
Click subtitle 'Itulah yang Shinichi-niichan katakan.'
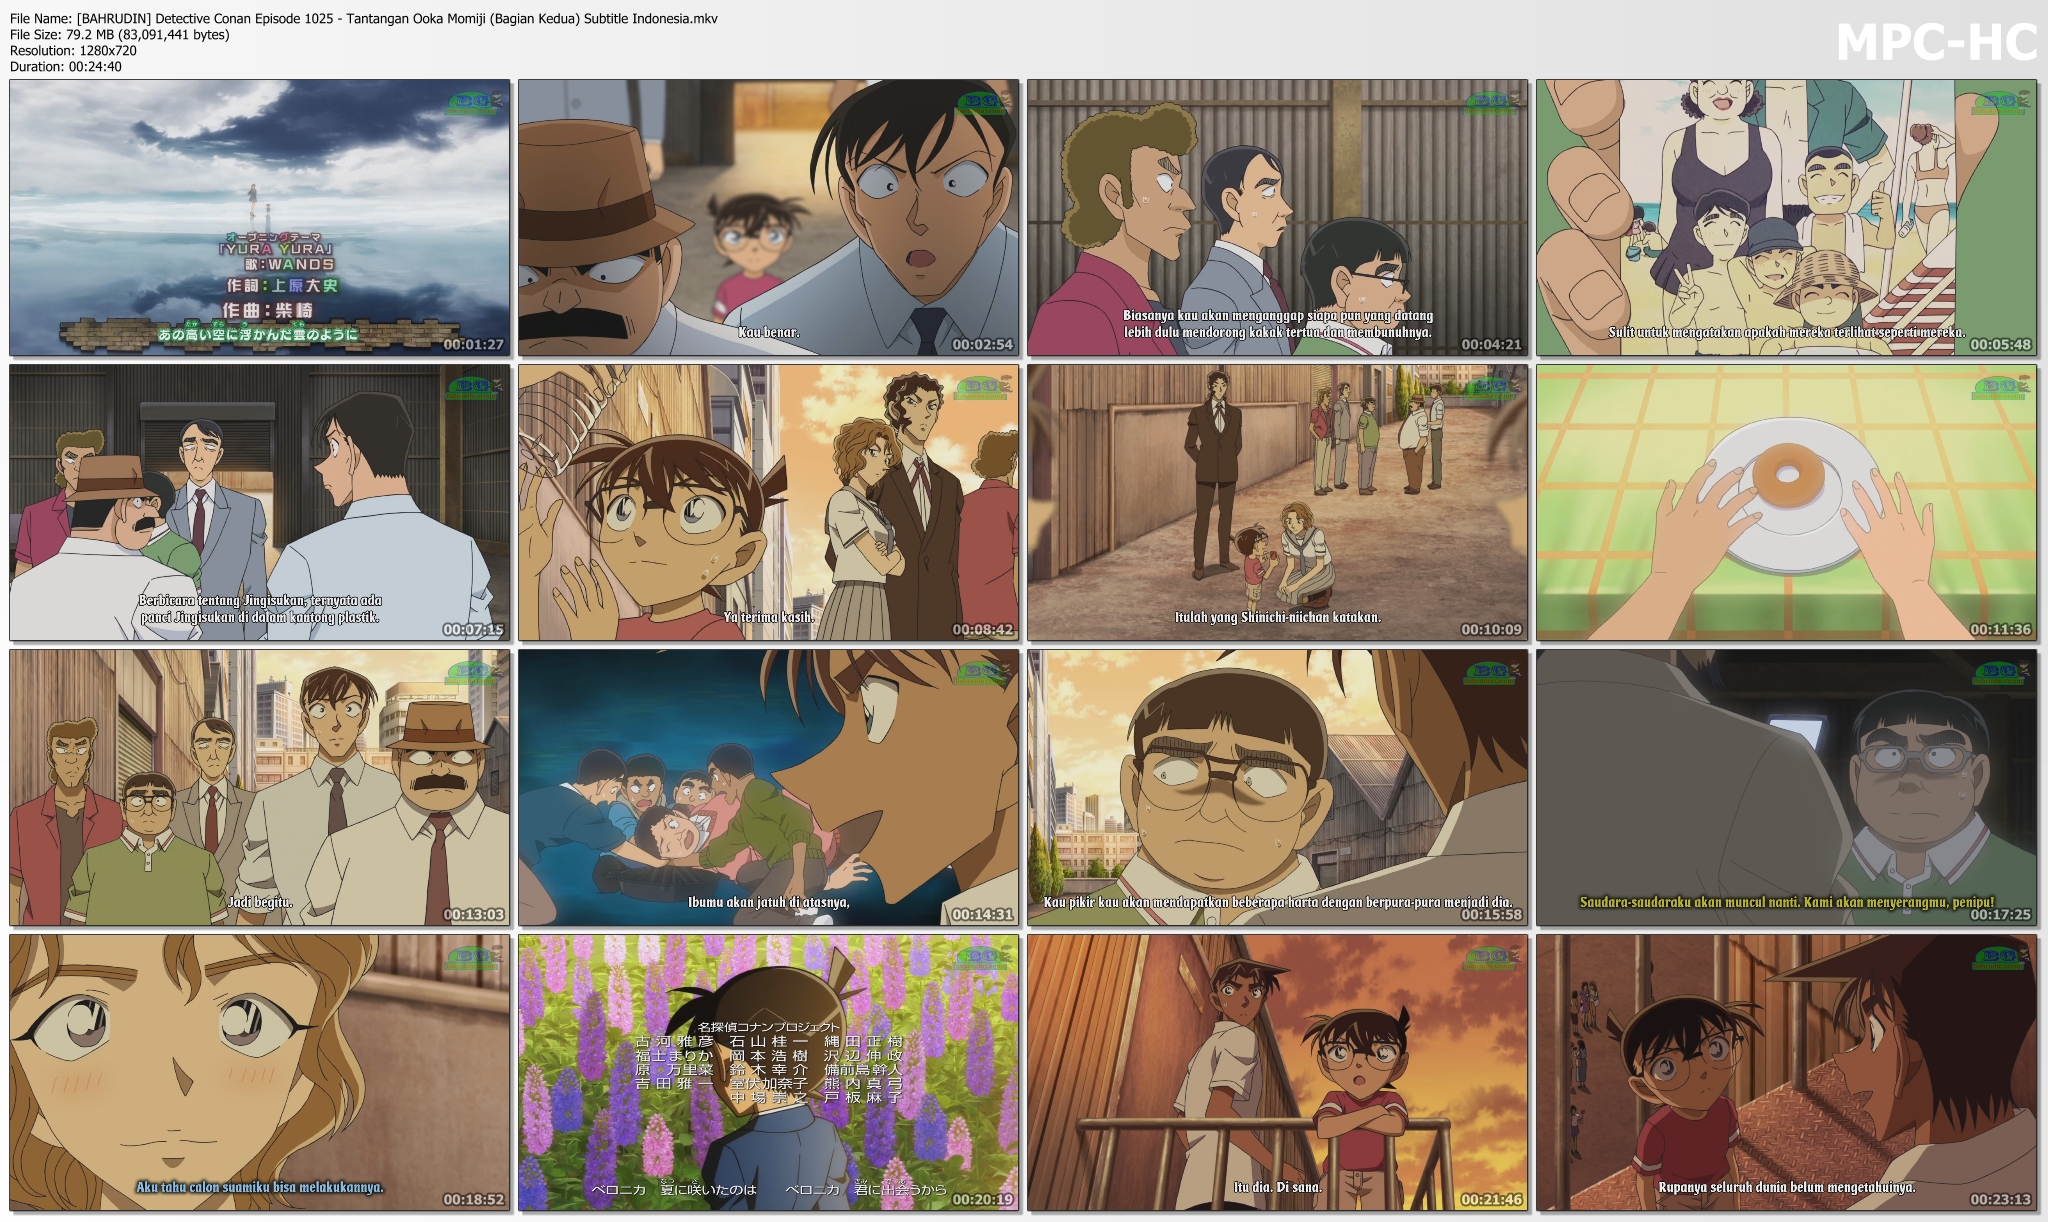coord(1278,617)
